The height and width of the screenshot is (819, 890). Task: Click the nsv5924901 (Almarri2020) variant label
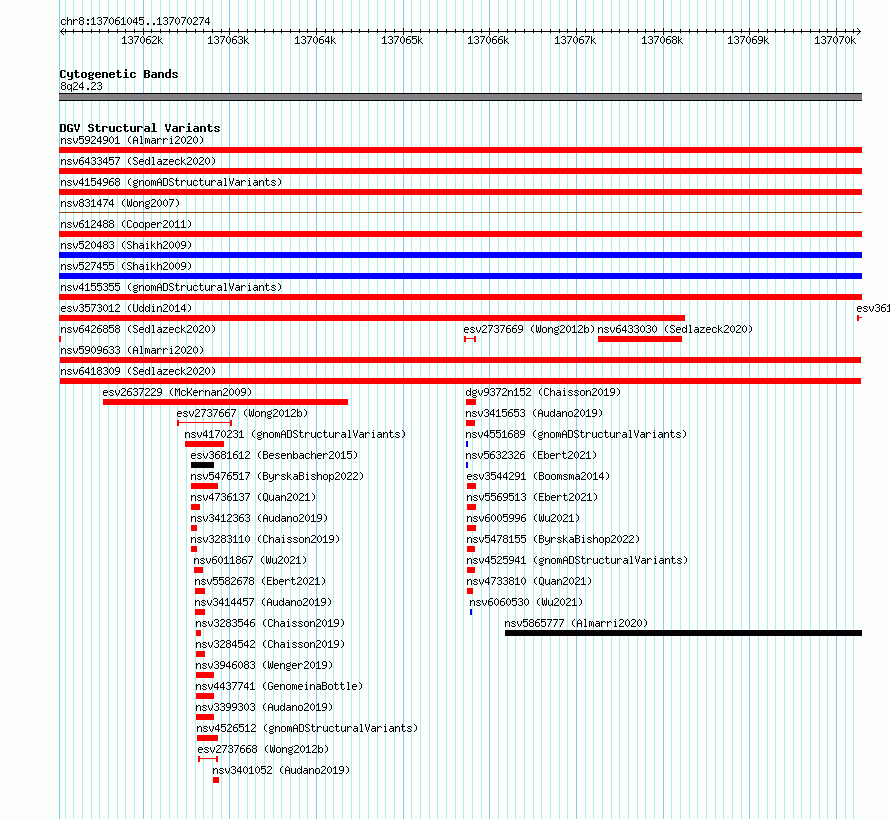(x=132, y=140)
